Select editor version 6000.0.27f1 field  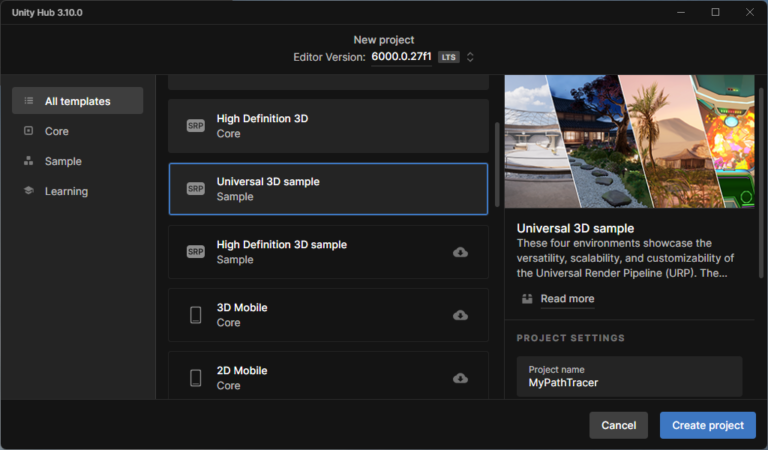(x=401, y=57)
